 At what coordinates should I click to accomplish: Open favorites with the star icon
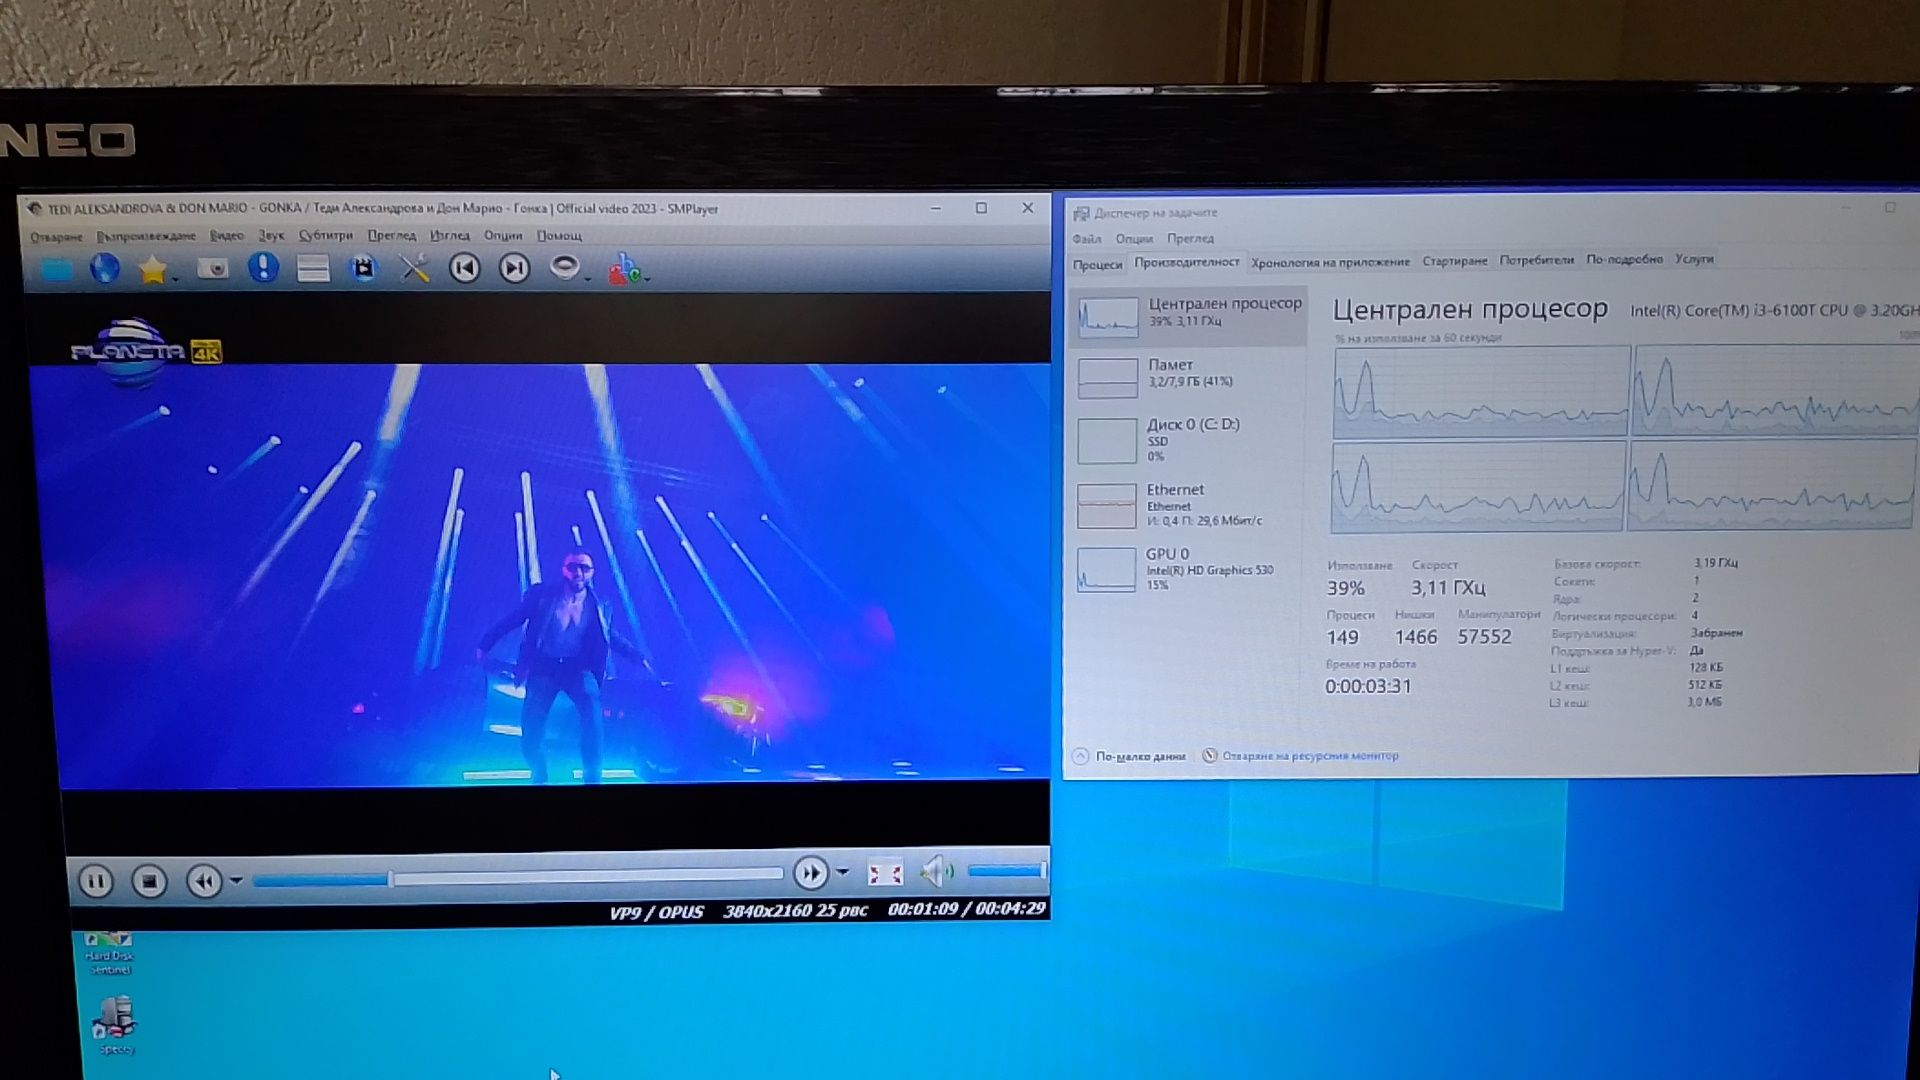pos(152,269)
